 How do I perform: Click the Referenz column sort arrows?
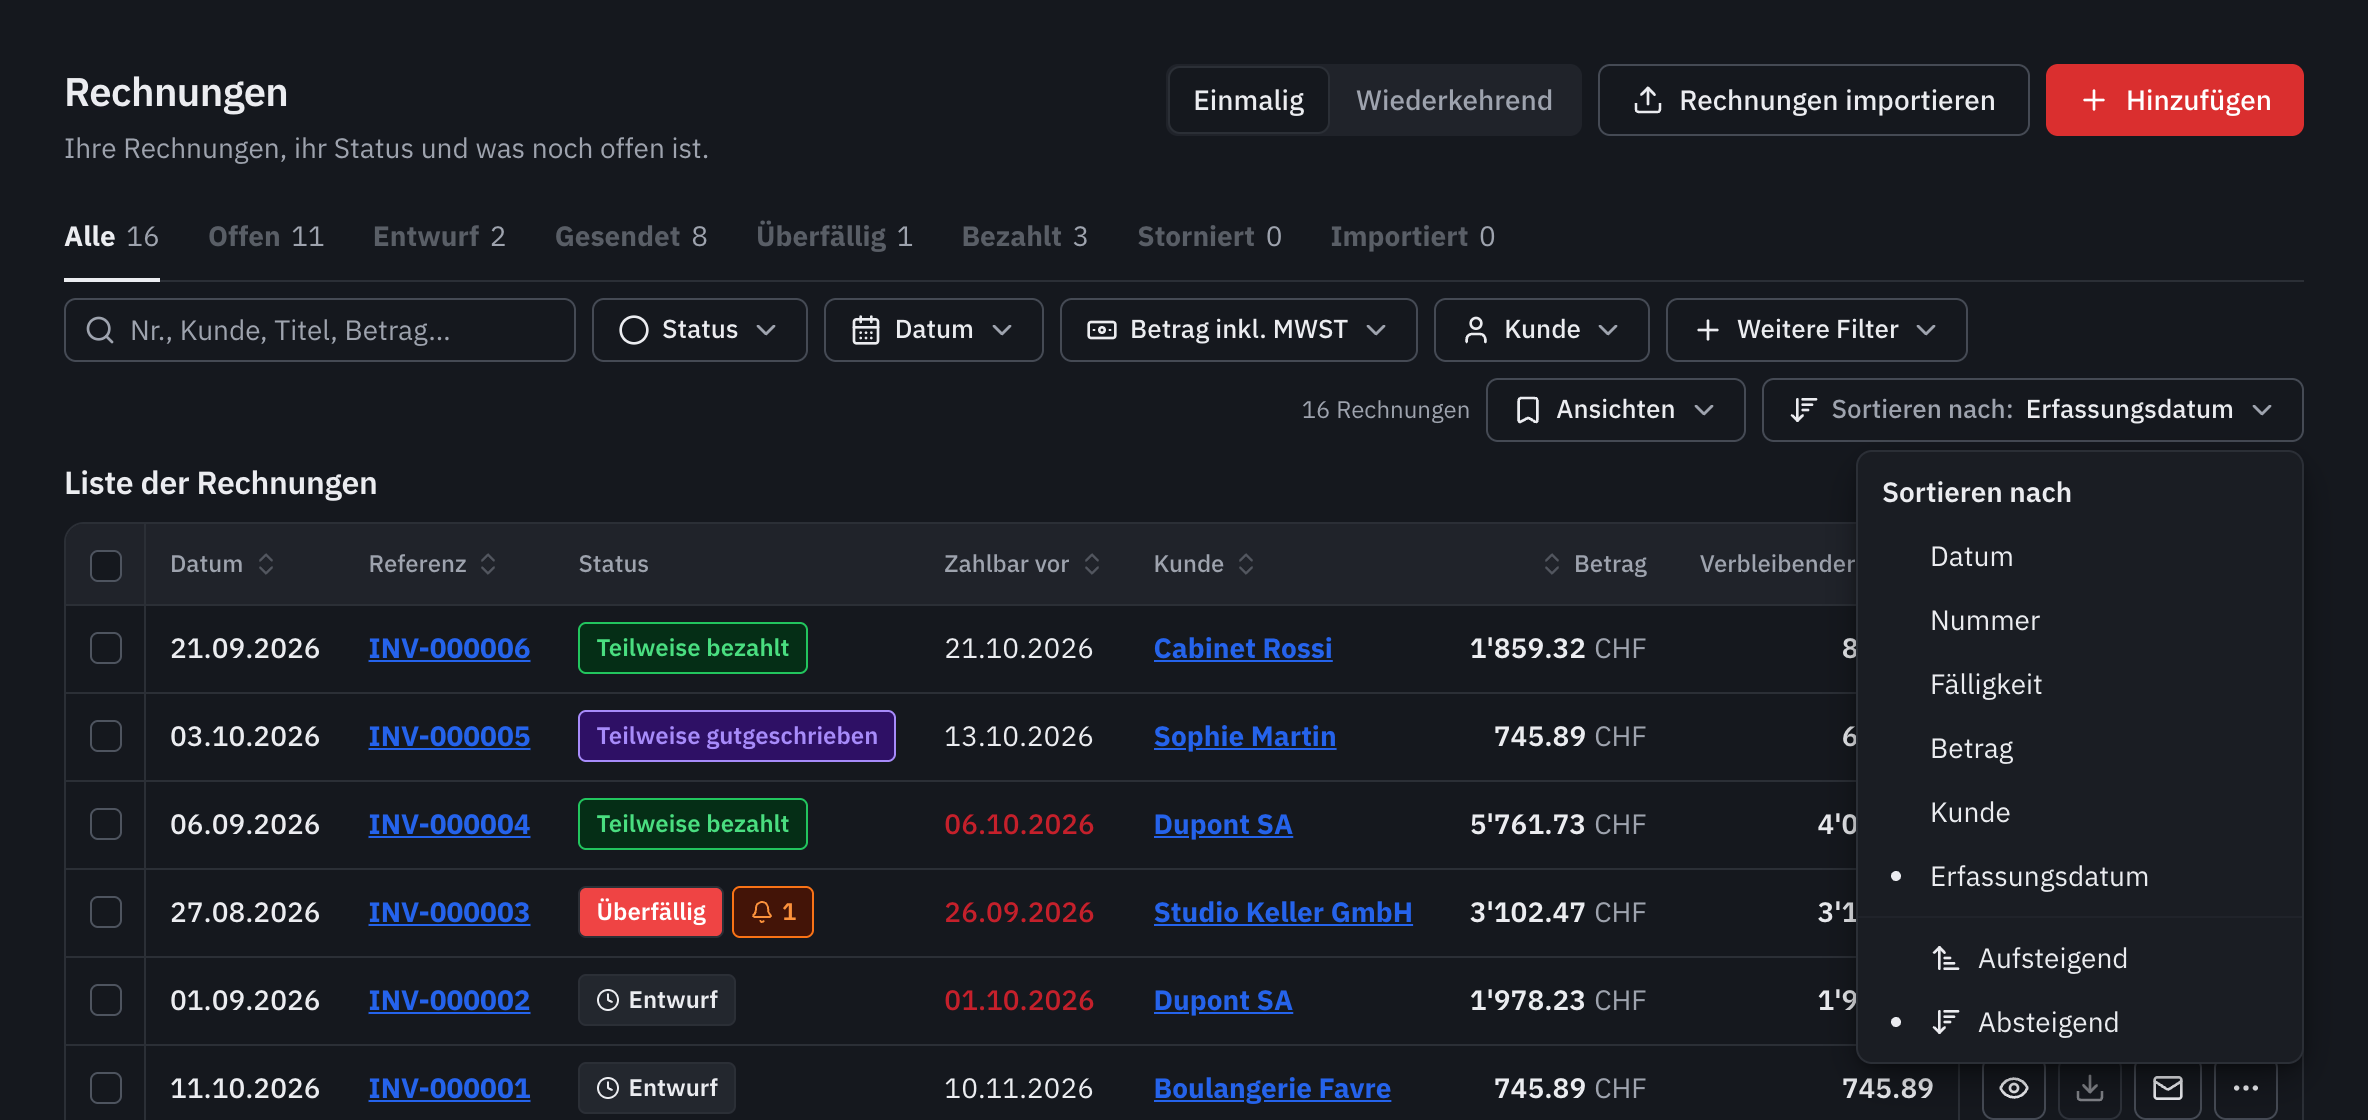(488, 564)
